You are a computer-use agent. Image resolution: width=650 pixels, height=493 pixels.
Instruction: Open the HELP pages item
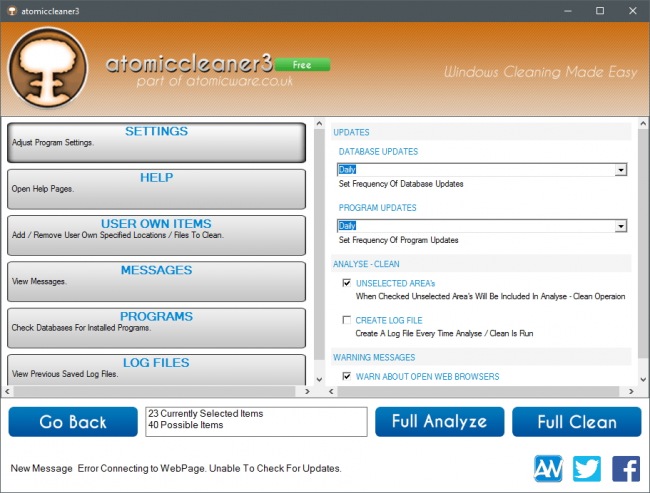[x=156, y=189]
